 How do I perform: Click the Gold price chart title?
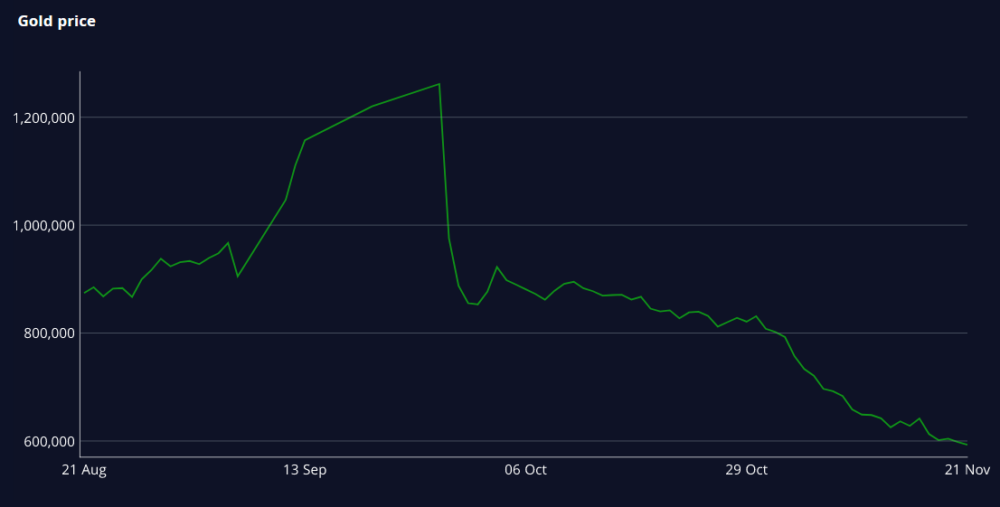pyautogui.click(x=57, y=21)
